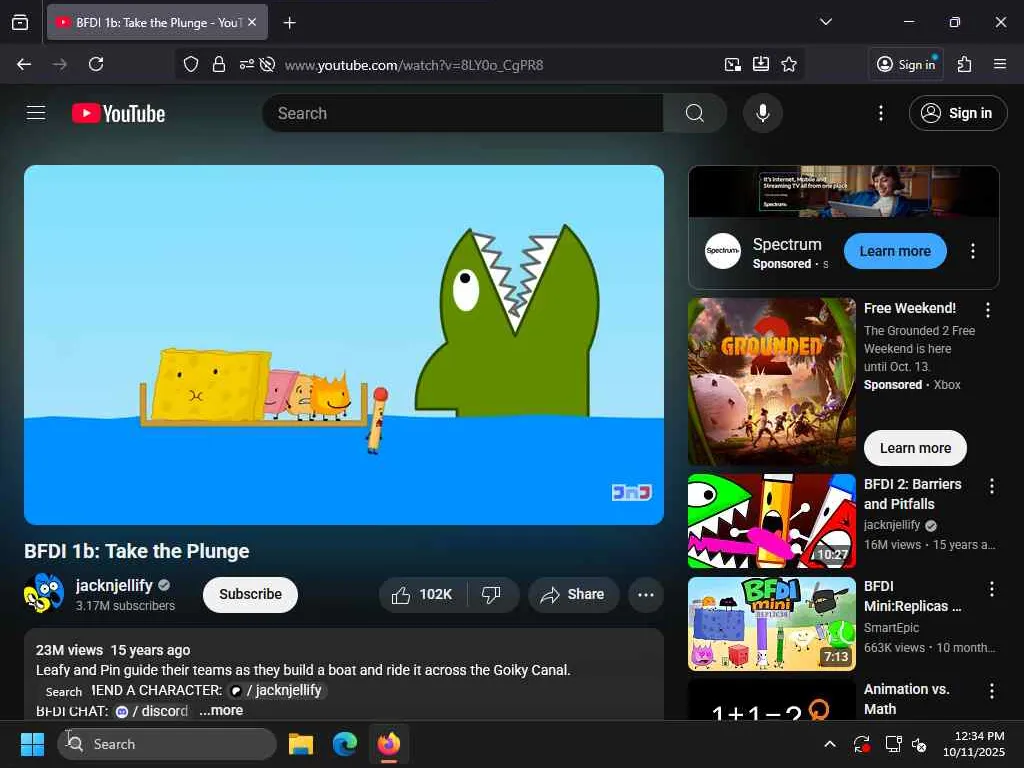Screen dimensions: 1024x768
Task: Close the BFDI 1b tab
Action: (x=252, y=22)
